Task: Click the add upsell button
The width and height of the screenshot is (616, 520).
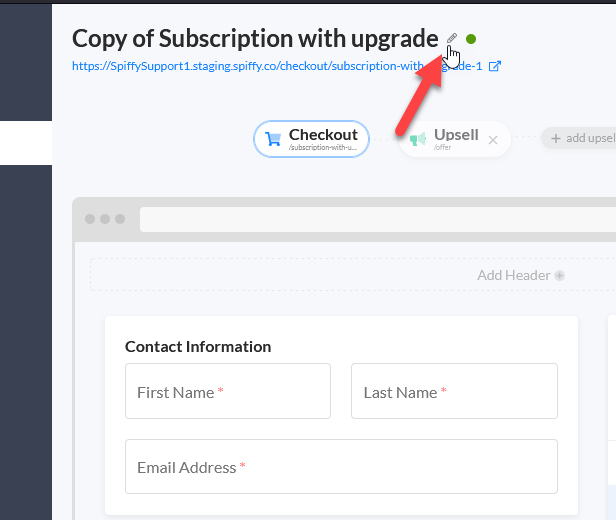Action: point(578,138)
